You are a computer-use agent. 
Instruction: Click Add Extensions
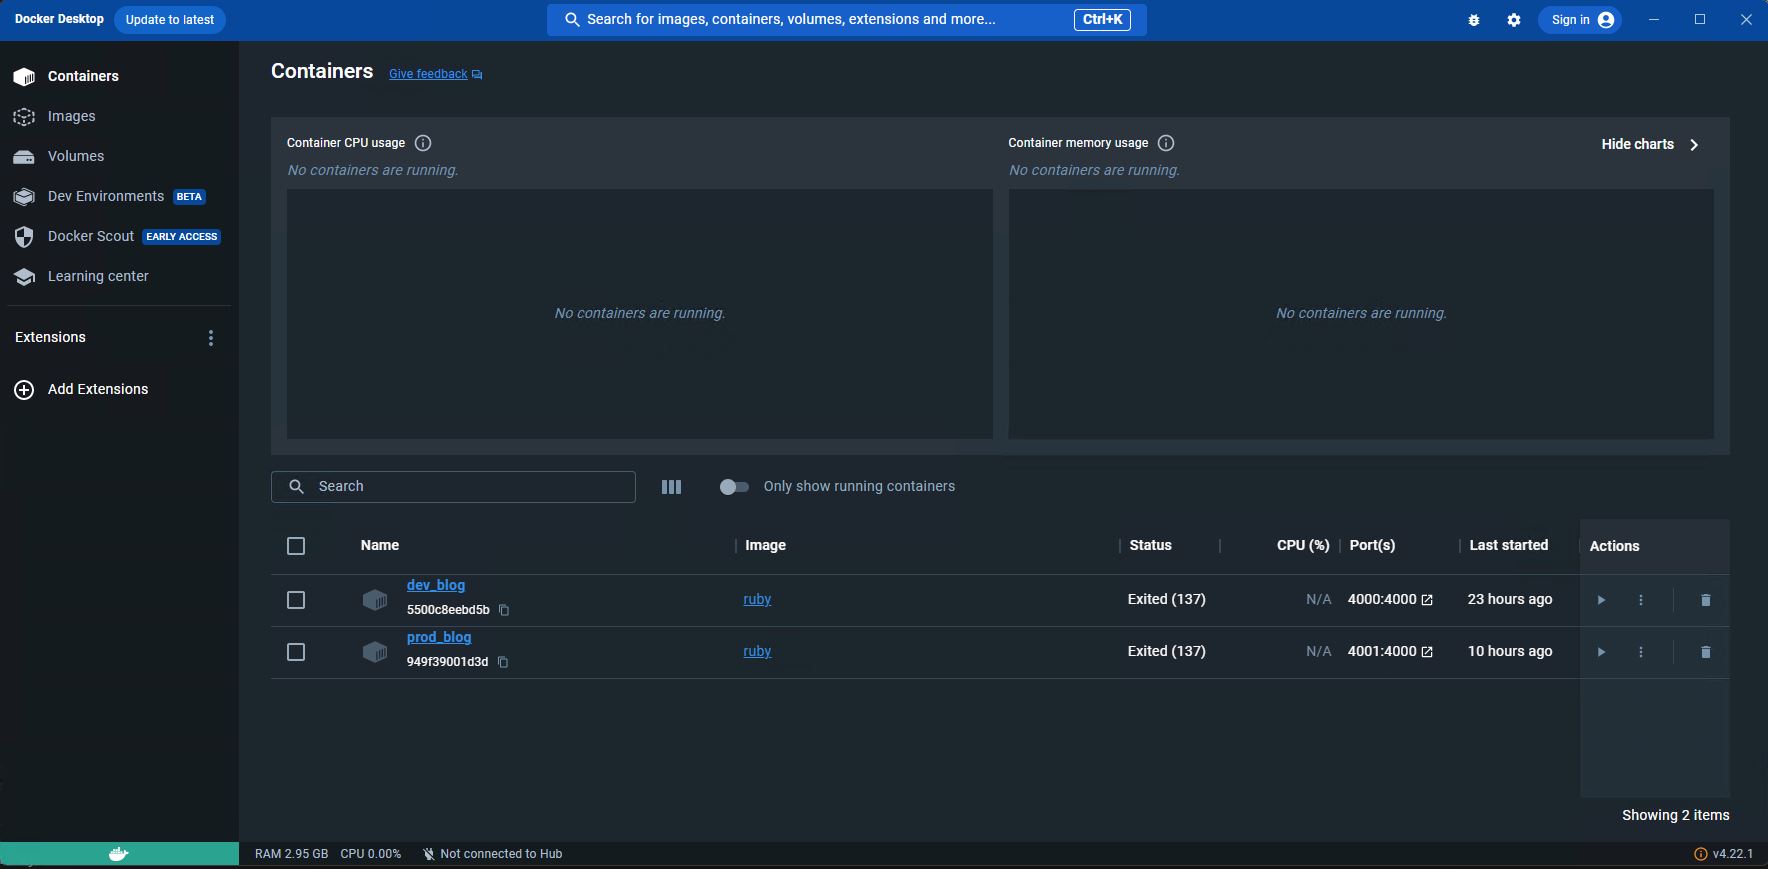coord(82,390)
